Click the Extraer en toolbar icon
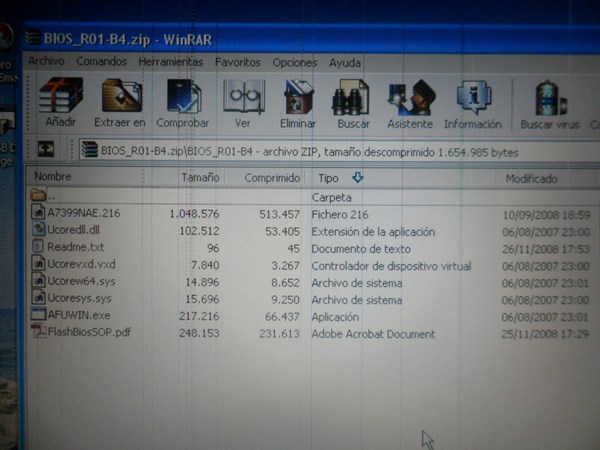 tap(122, 96)
